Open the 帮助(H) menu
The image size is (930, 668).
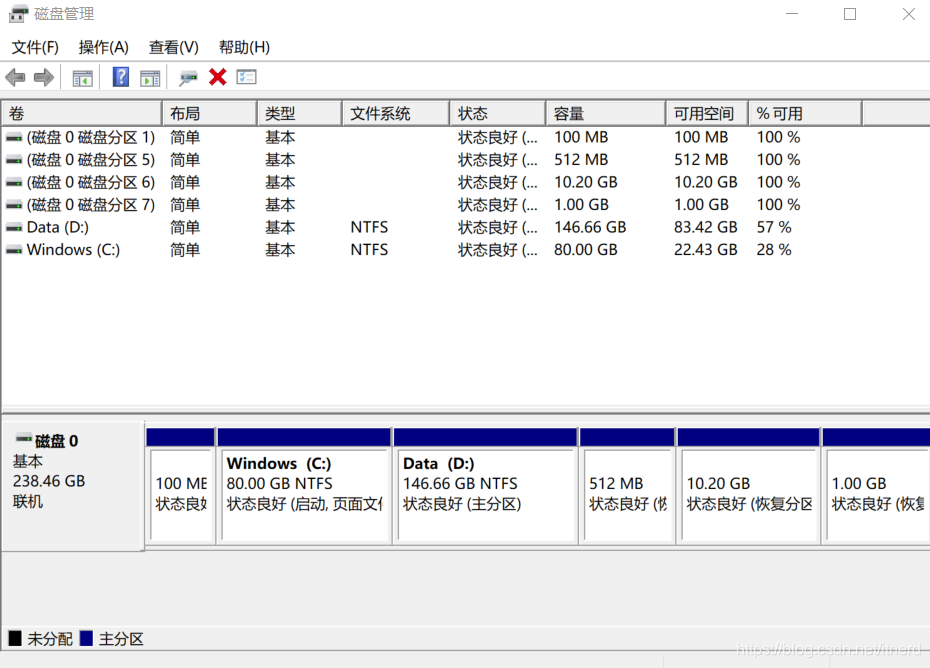[244, 47]
